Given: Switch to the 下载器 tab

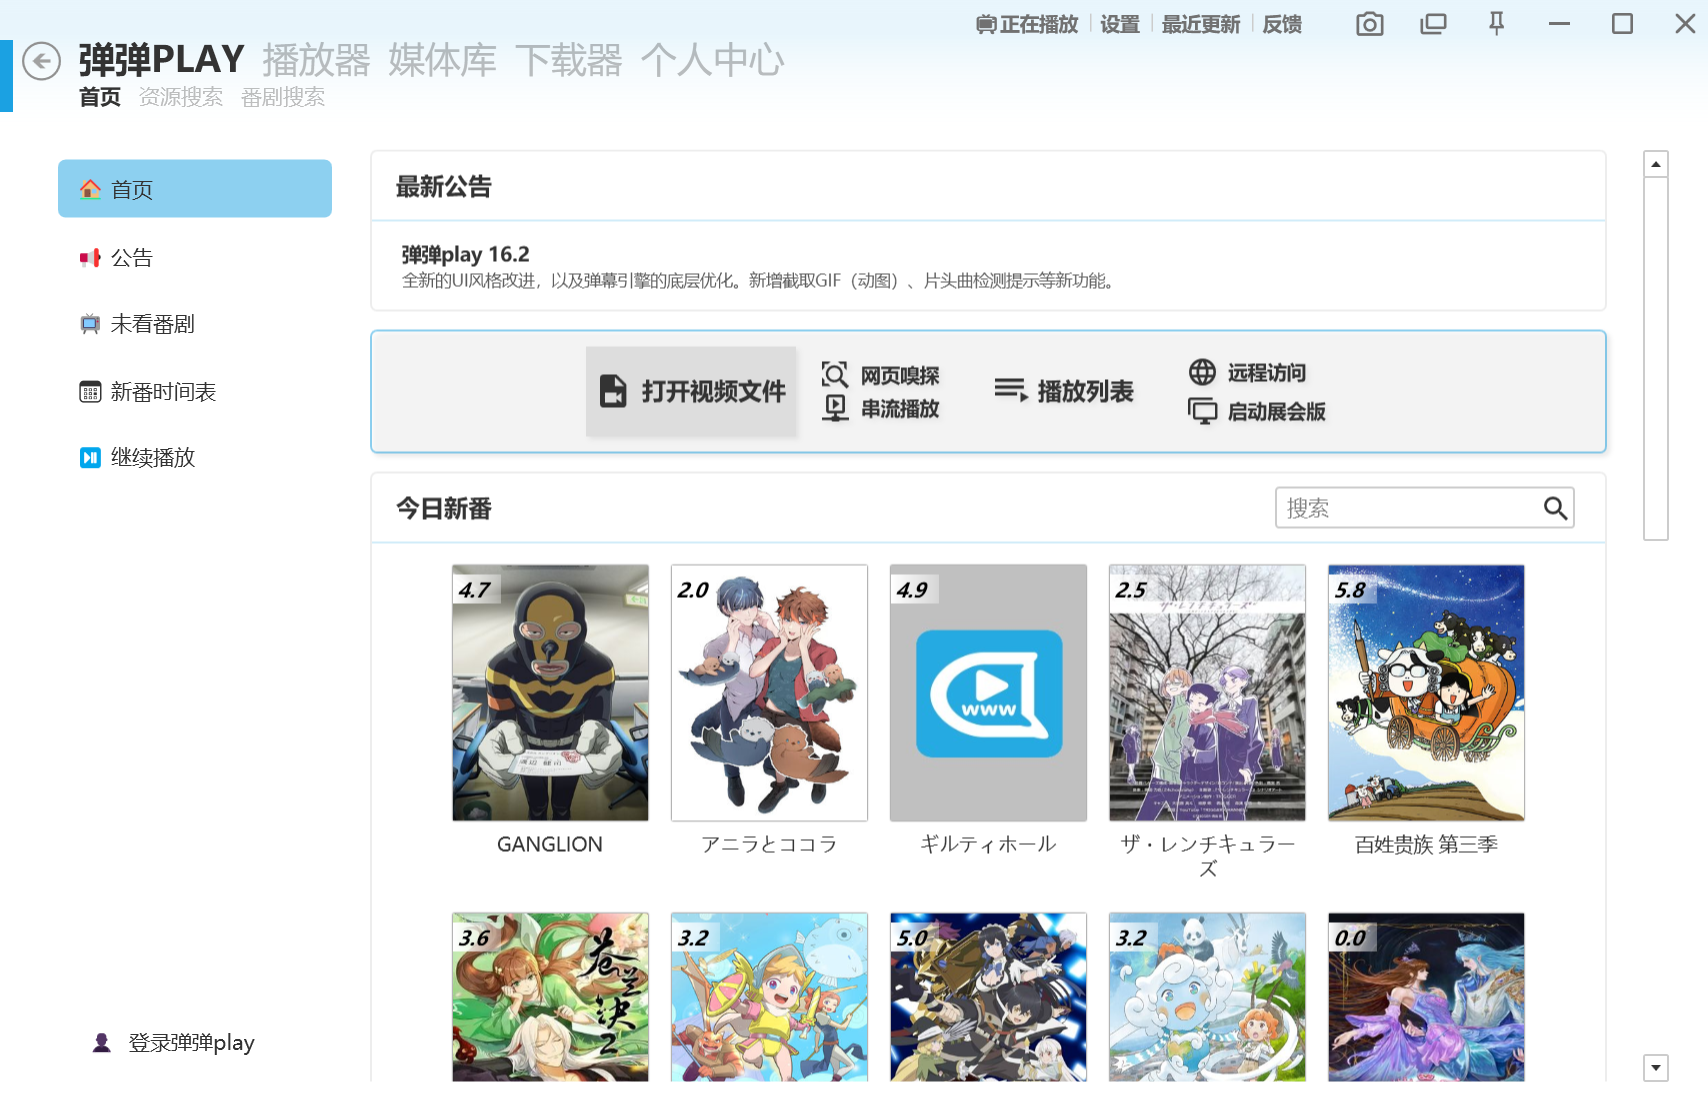Looking at the screenshot, I should coord(570,60).
